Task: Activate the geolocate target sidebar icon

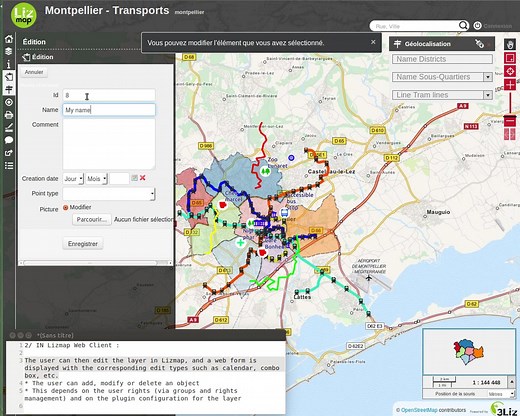Action: pyautogui.click(x=9, y=102)
